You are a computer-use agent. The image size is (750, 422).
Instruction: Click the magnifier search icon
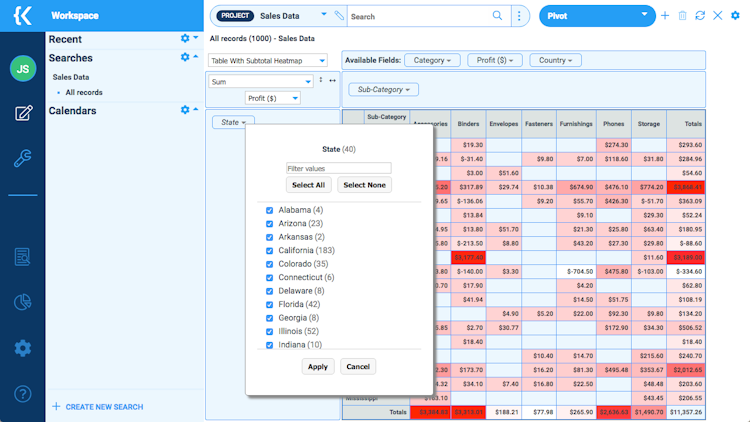pyautogui.click(x=497, y=16)
